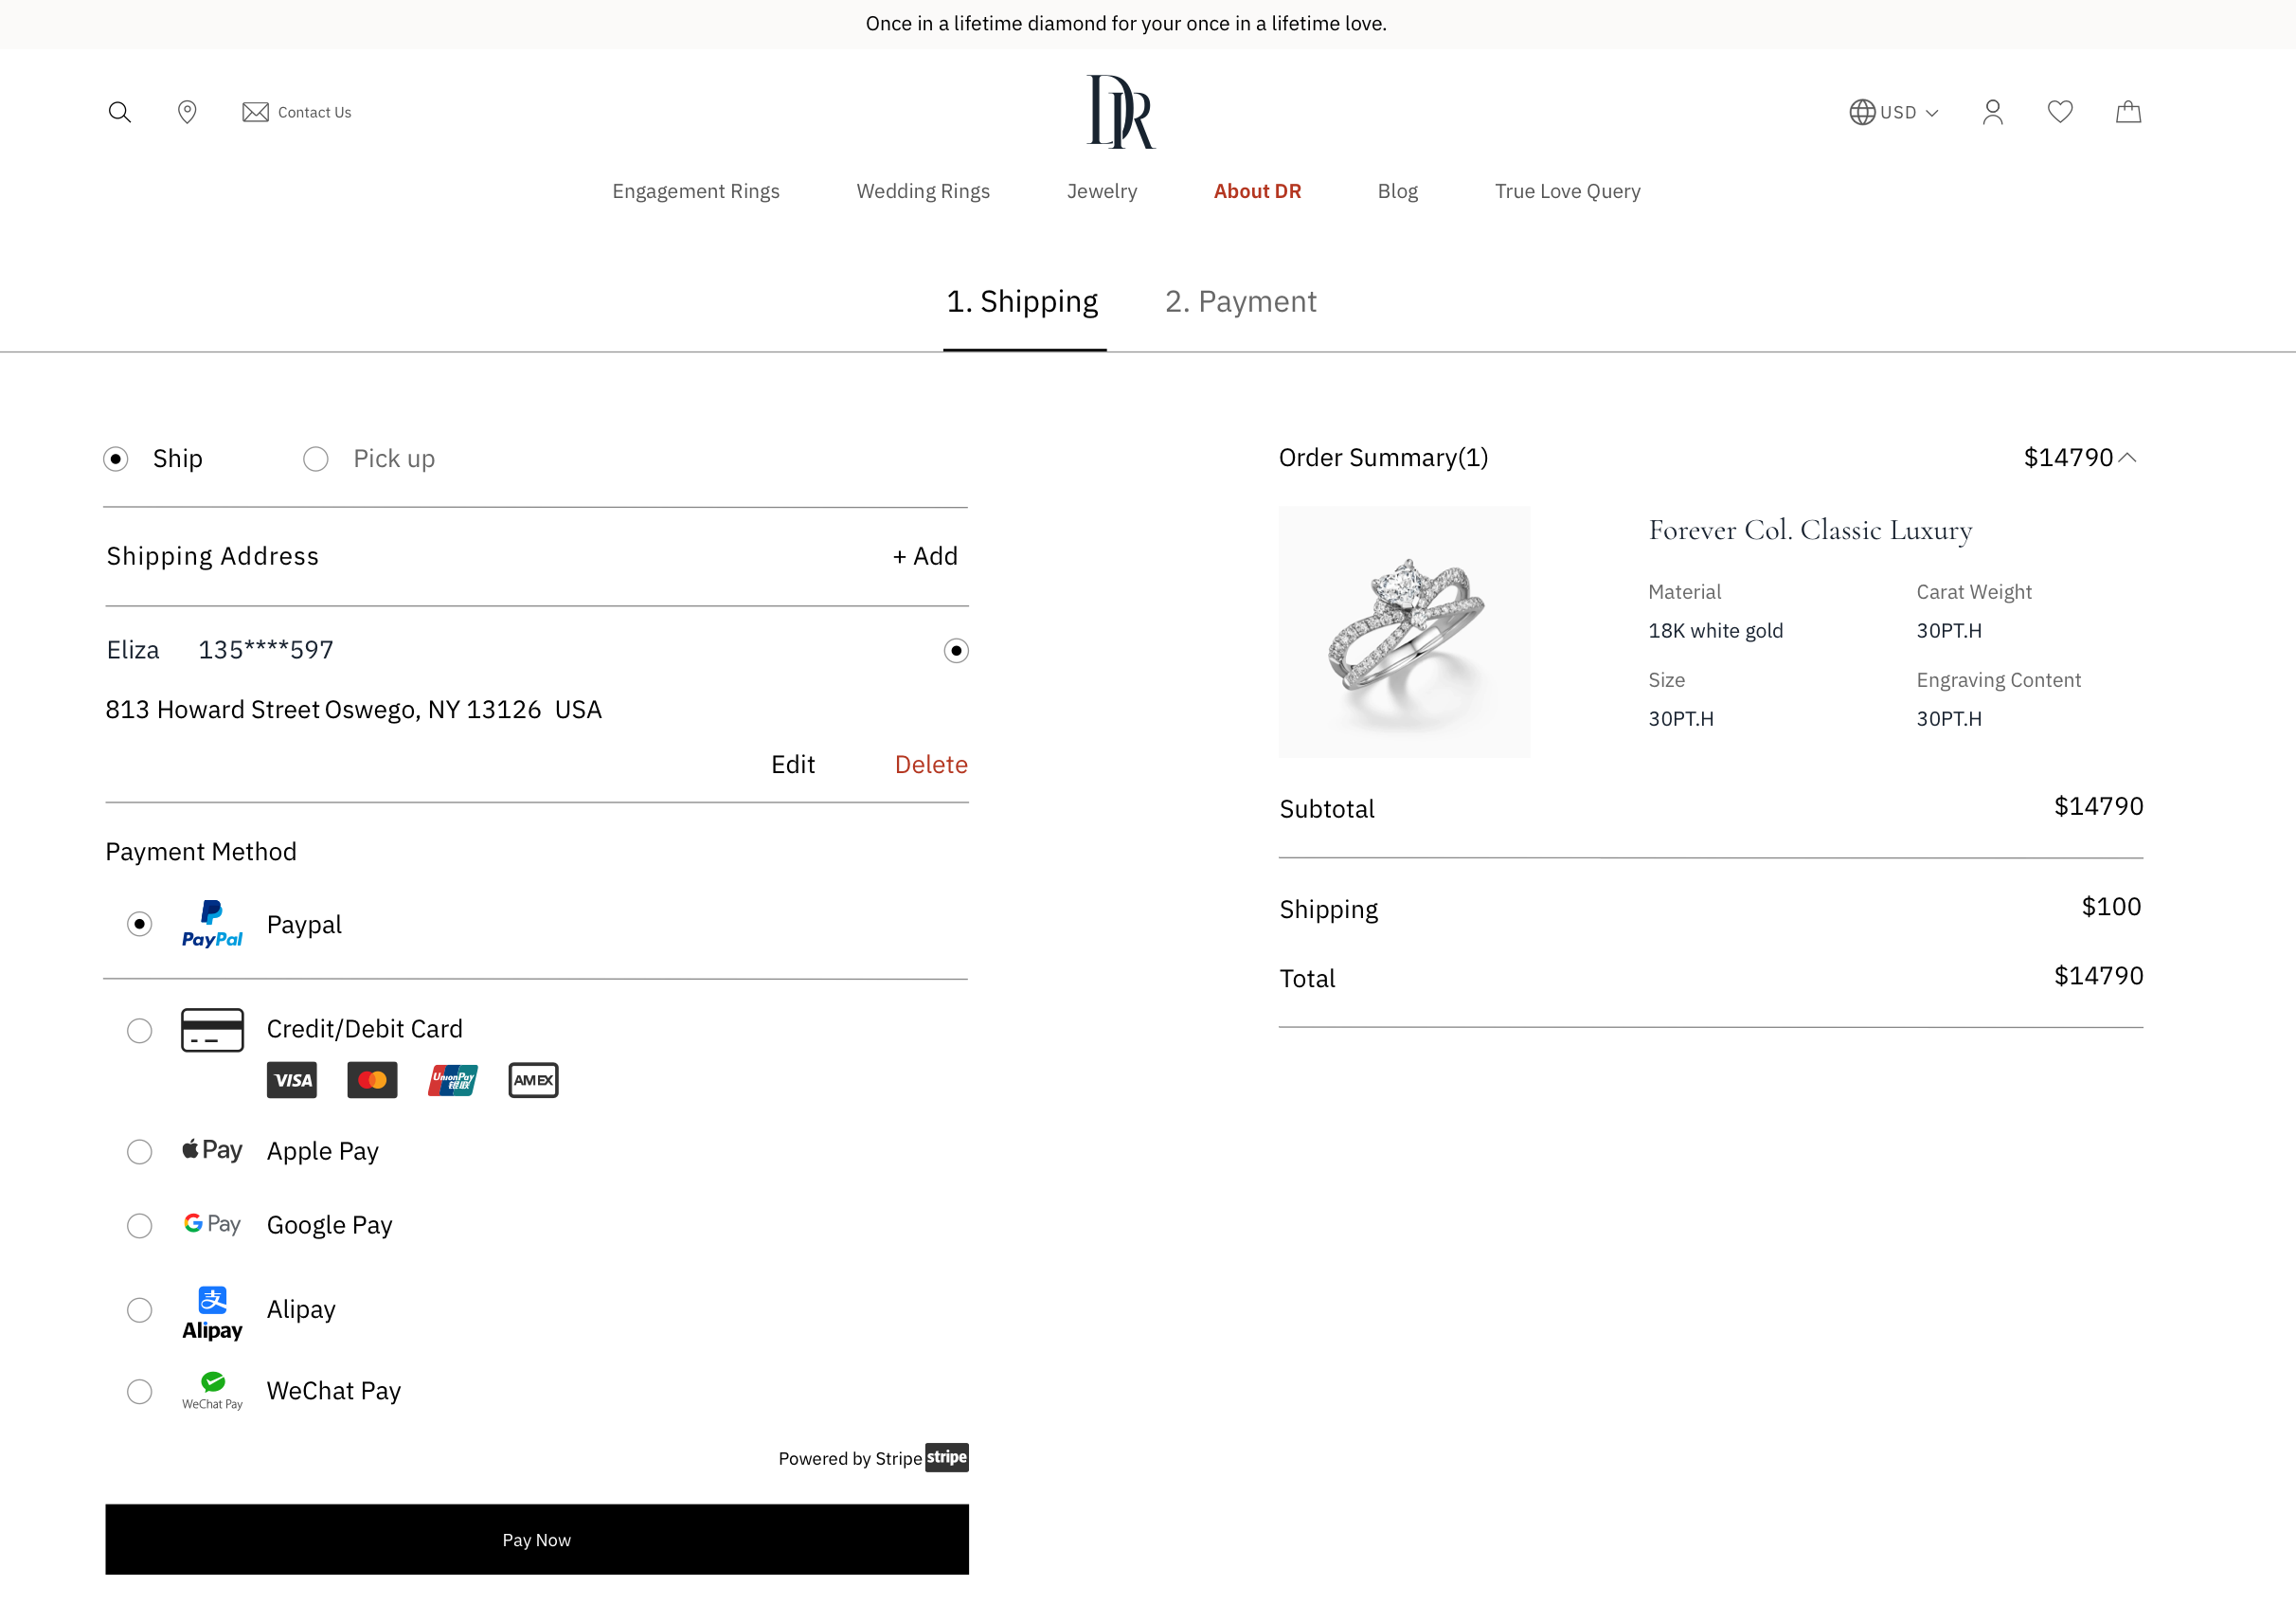Open the Engagement Rings menu
This screenshot has height=1622, width=2296.
[x=696, y=191]
